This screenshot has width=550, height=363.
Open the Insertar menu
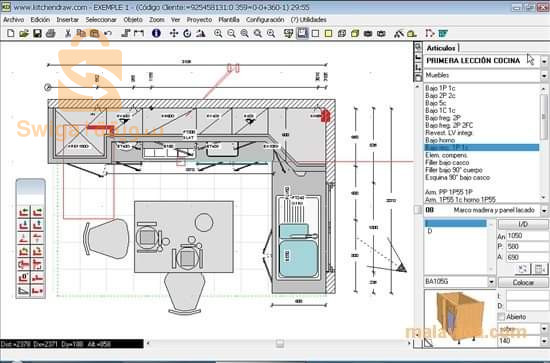point(67,20)
